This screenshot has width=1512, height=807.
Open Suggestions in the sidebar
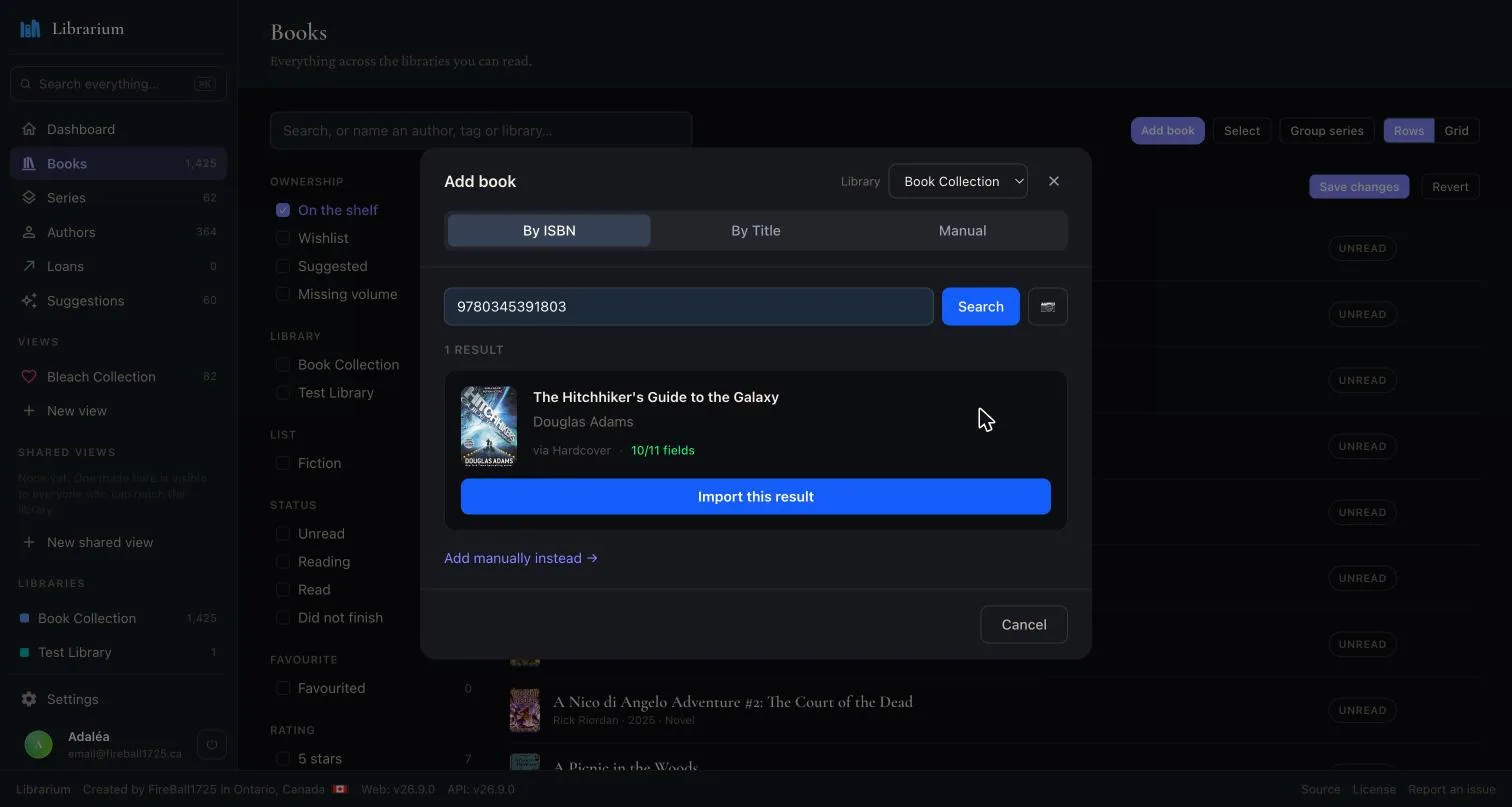118,300
